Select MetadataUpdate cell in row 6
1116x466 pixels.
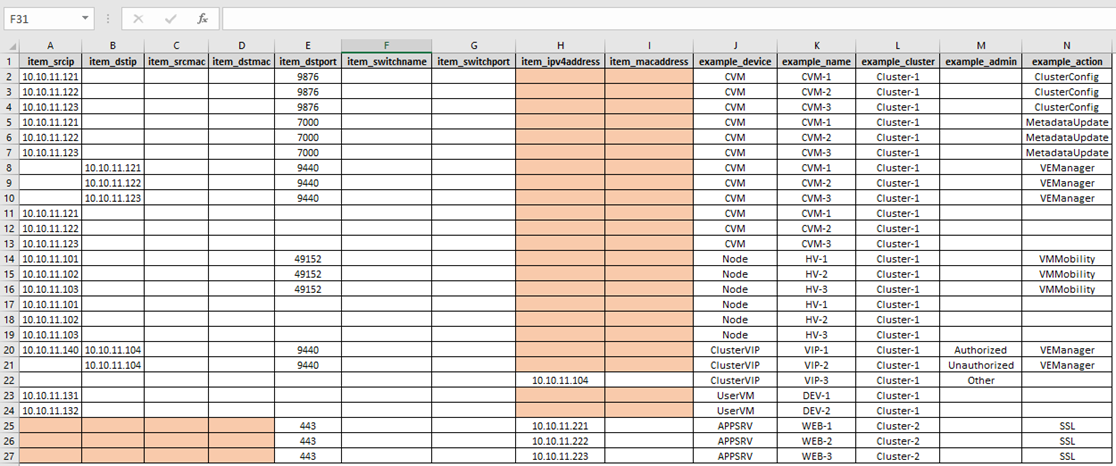(1068, 137)
